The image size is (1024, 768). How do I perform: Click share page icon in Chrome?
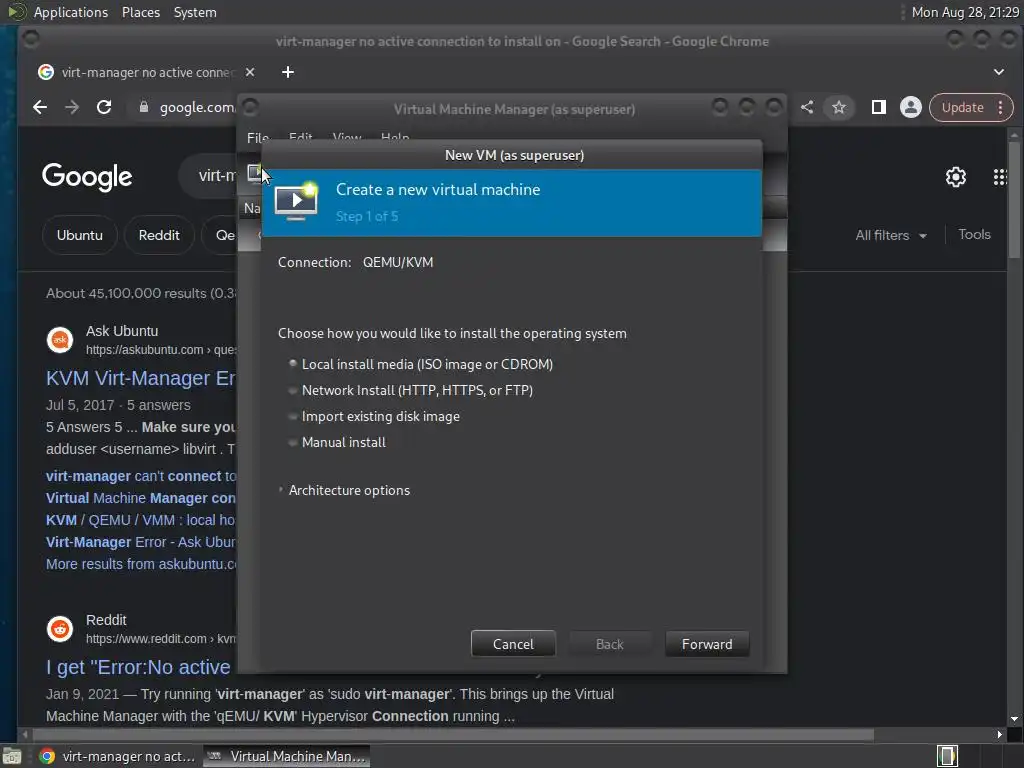(x=807, y=107)
